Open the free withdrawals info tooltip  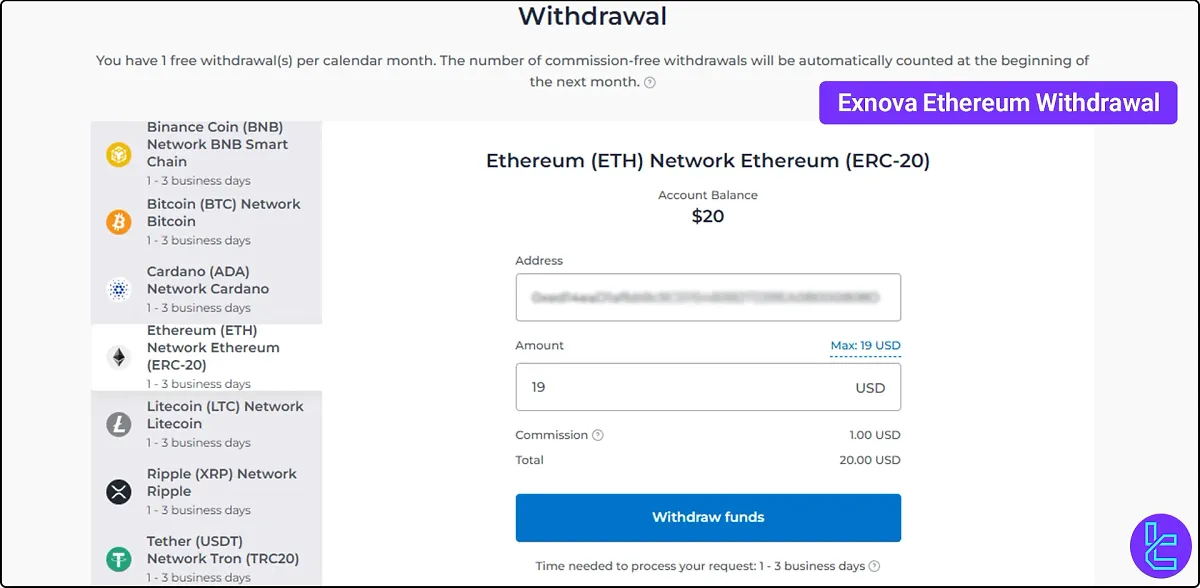point(650,83)
